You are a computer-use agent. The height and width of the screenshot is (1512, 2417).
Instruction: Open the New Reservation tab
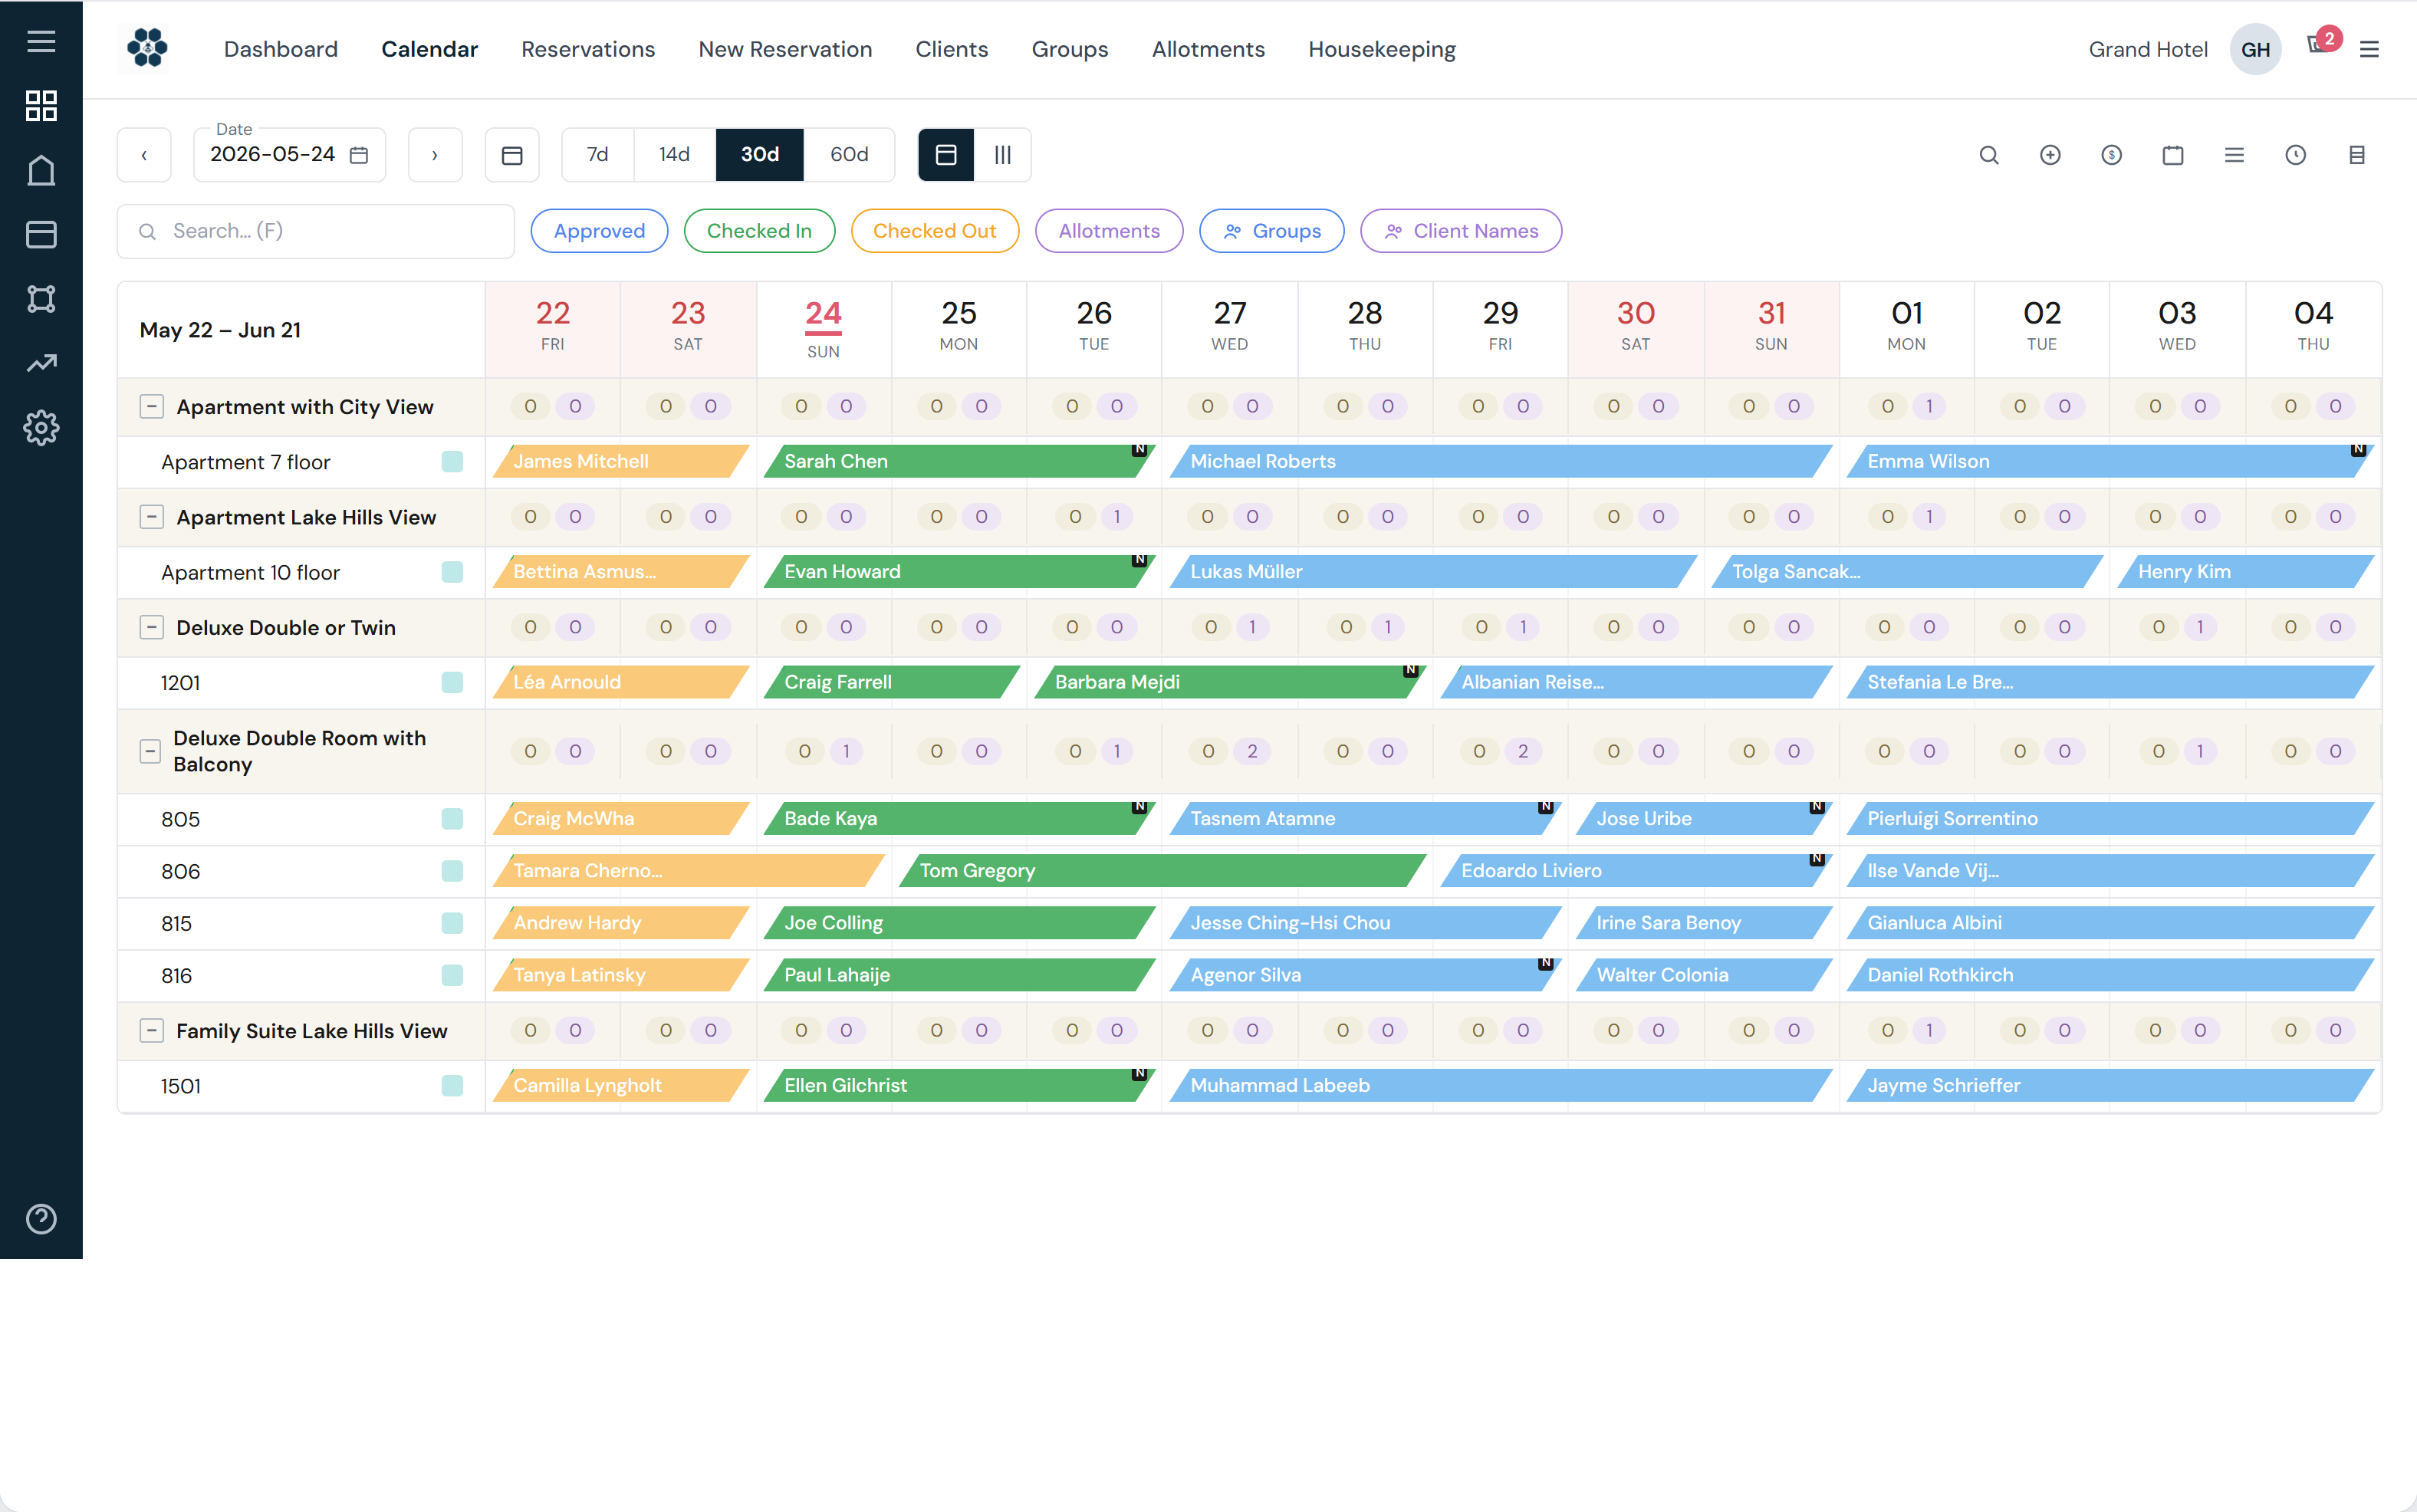(785, 49)
